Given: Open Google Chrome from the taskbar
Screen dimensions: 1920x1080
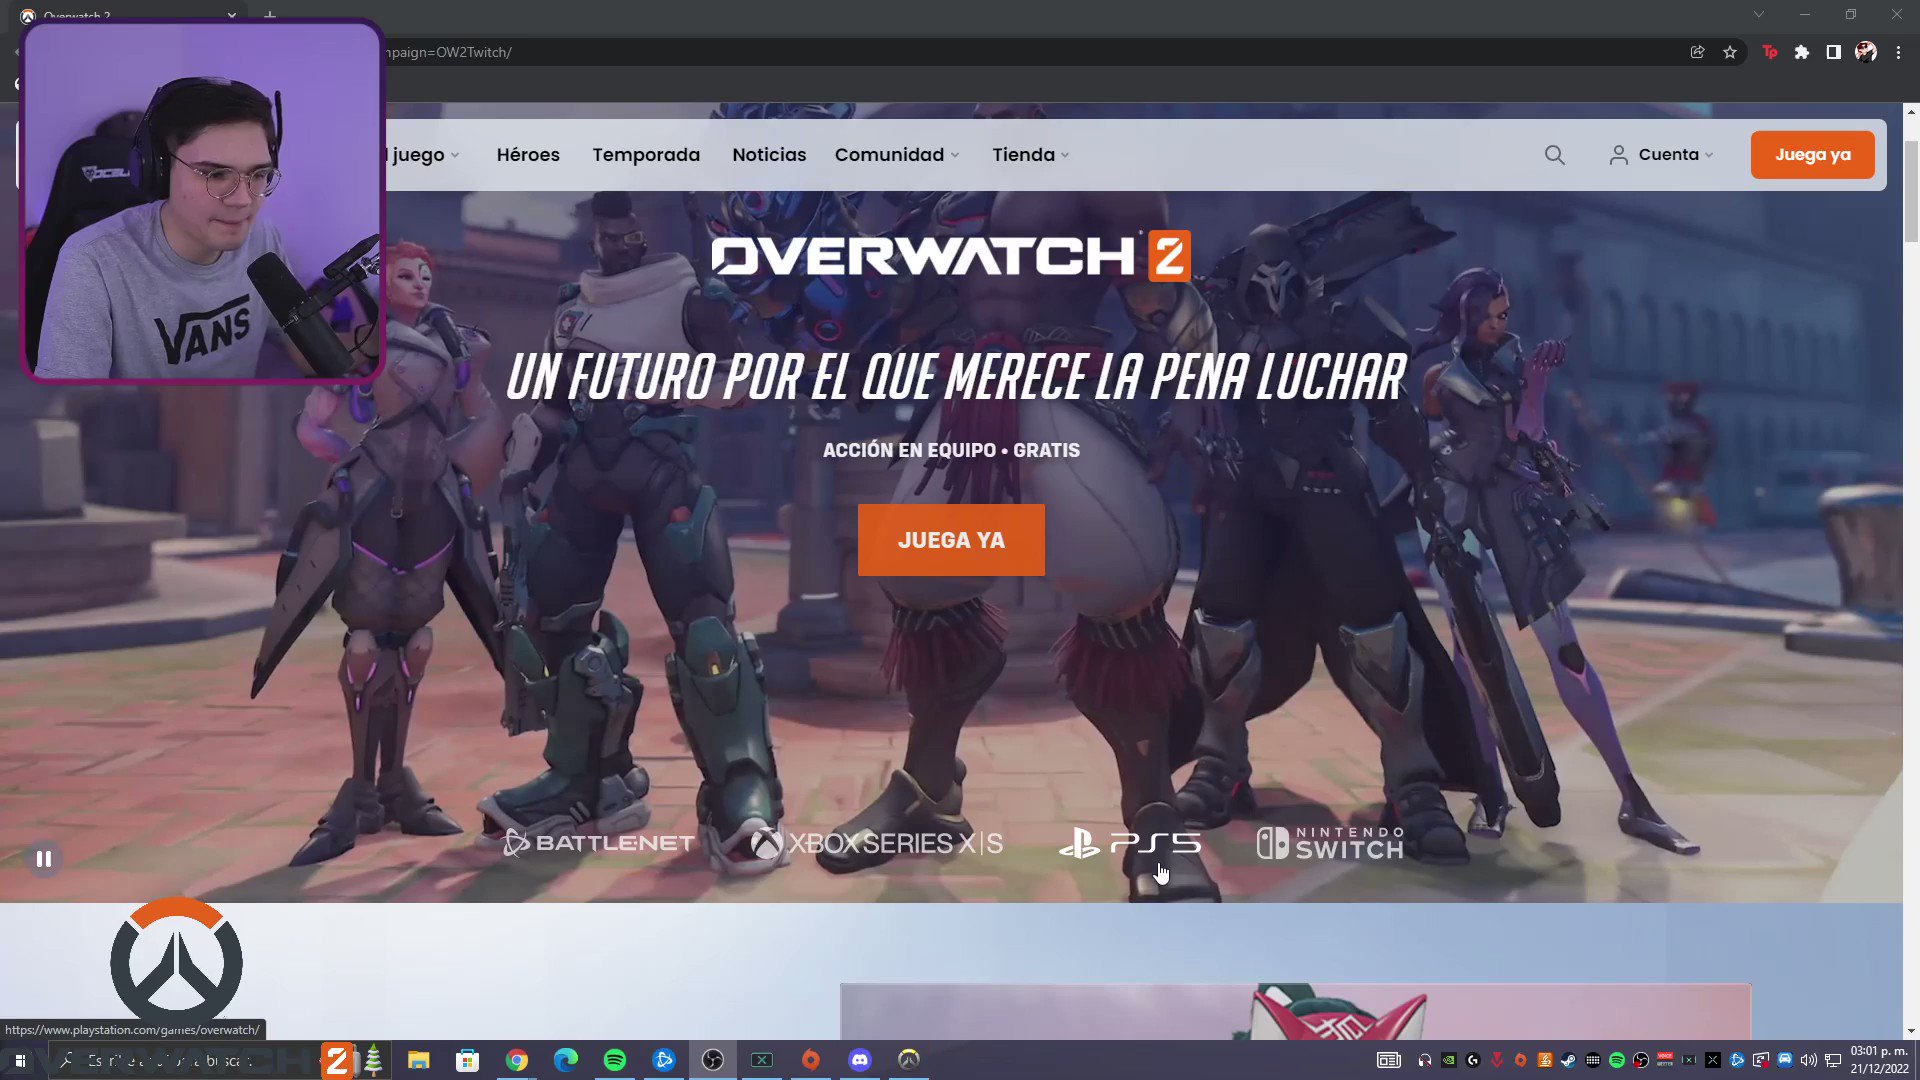Looking at the screenshot, I should click(x=516, y=1060).
